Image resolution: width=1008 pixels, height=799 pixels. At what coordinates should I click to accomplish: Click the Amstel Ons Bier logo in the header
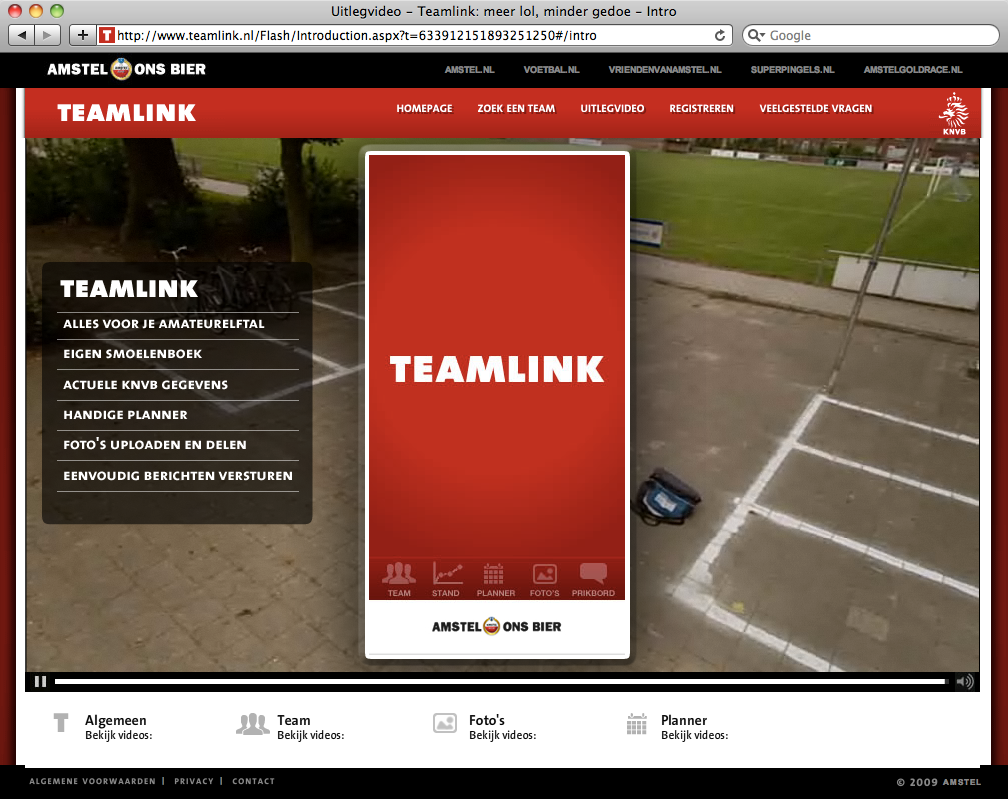(x=127, y=69)
